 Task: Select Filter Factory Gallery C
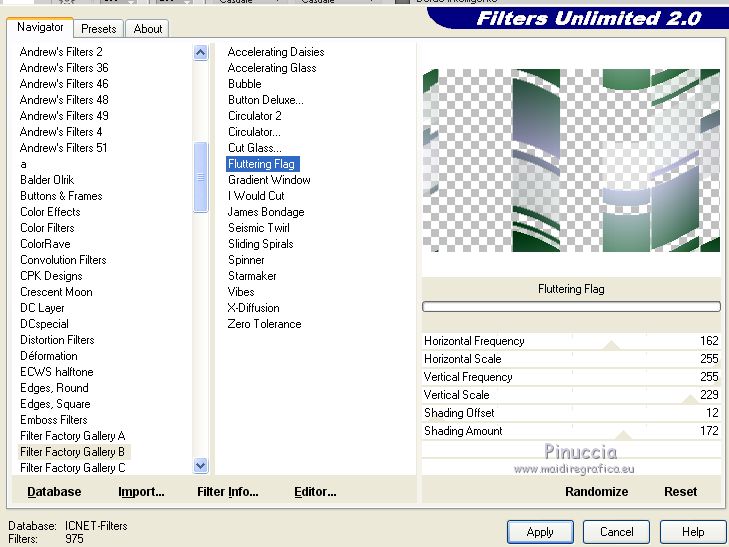click(x=73, y=468)
